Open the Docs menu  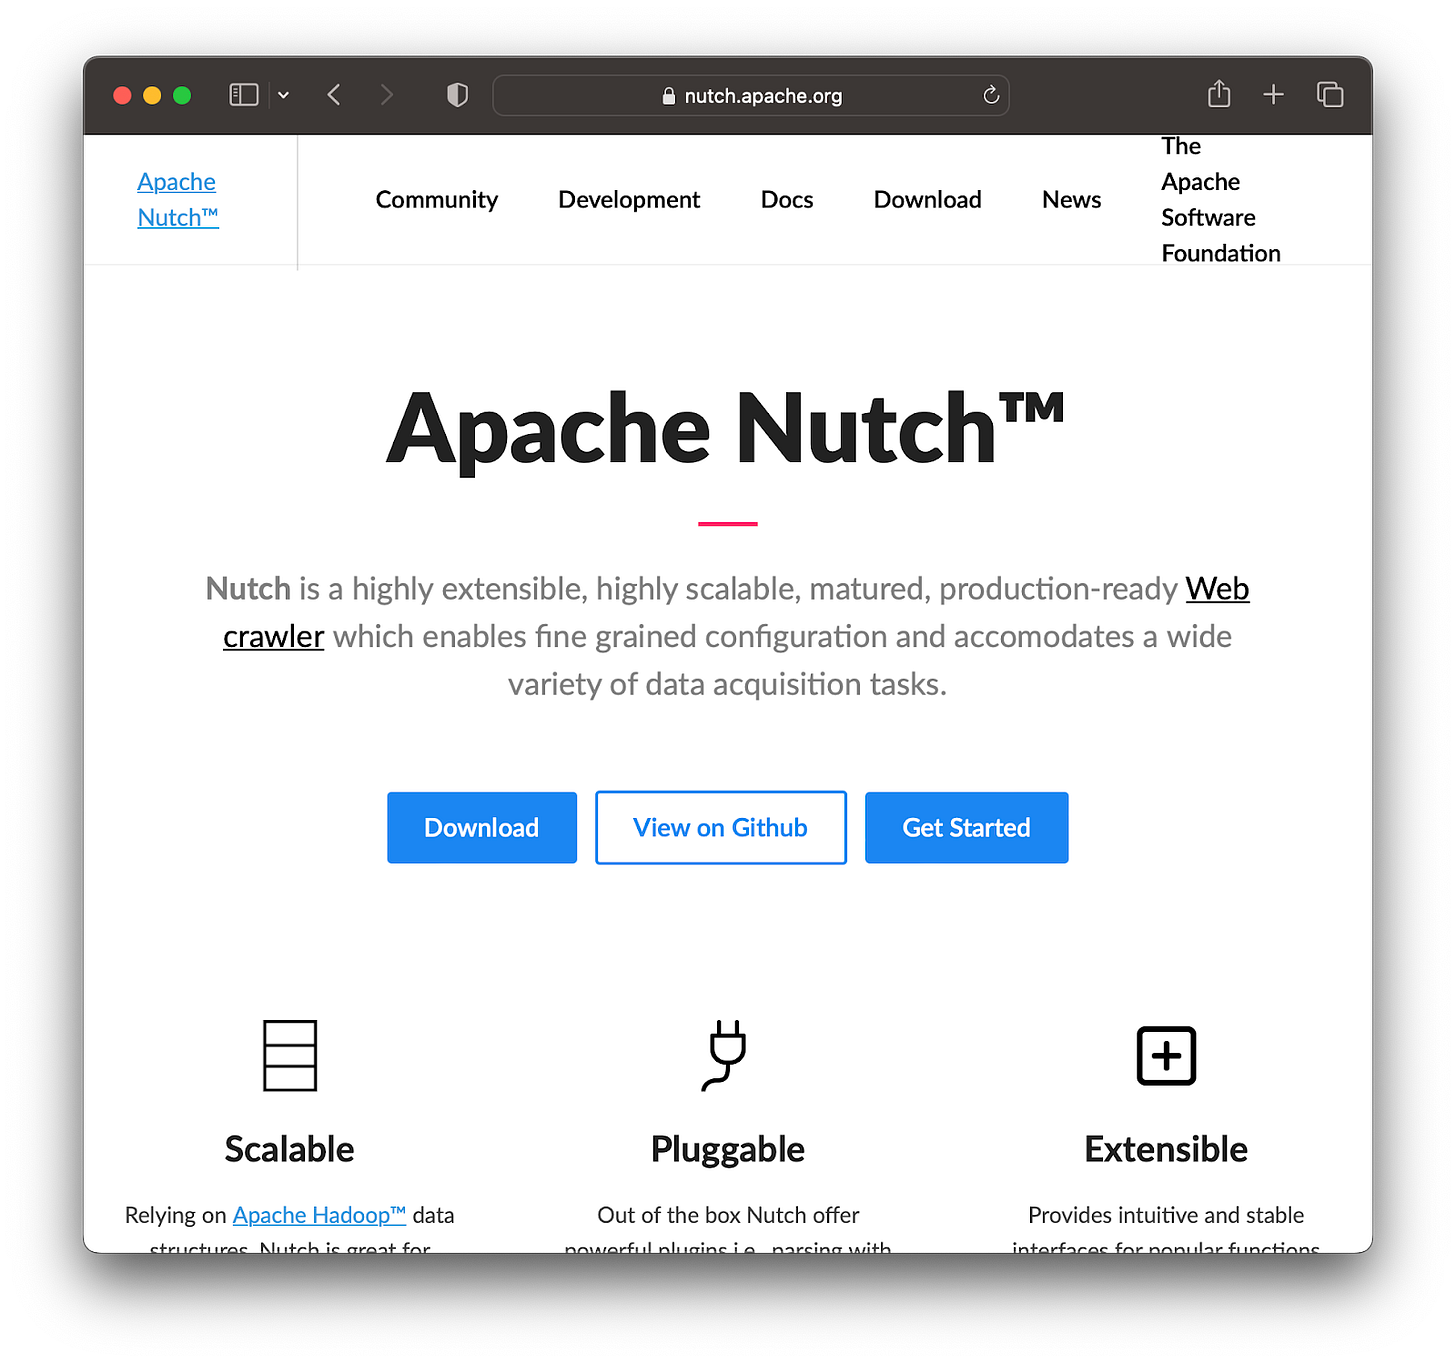(787, 200)
